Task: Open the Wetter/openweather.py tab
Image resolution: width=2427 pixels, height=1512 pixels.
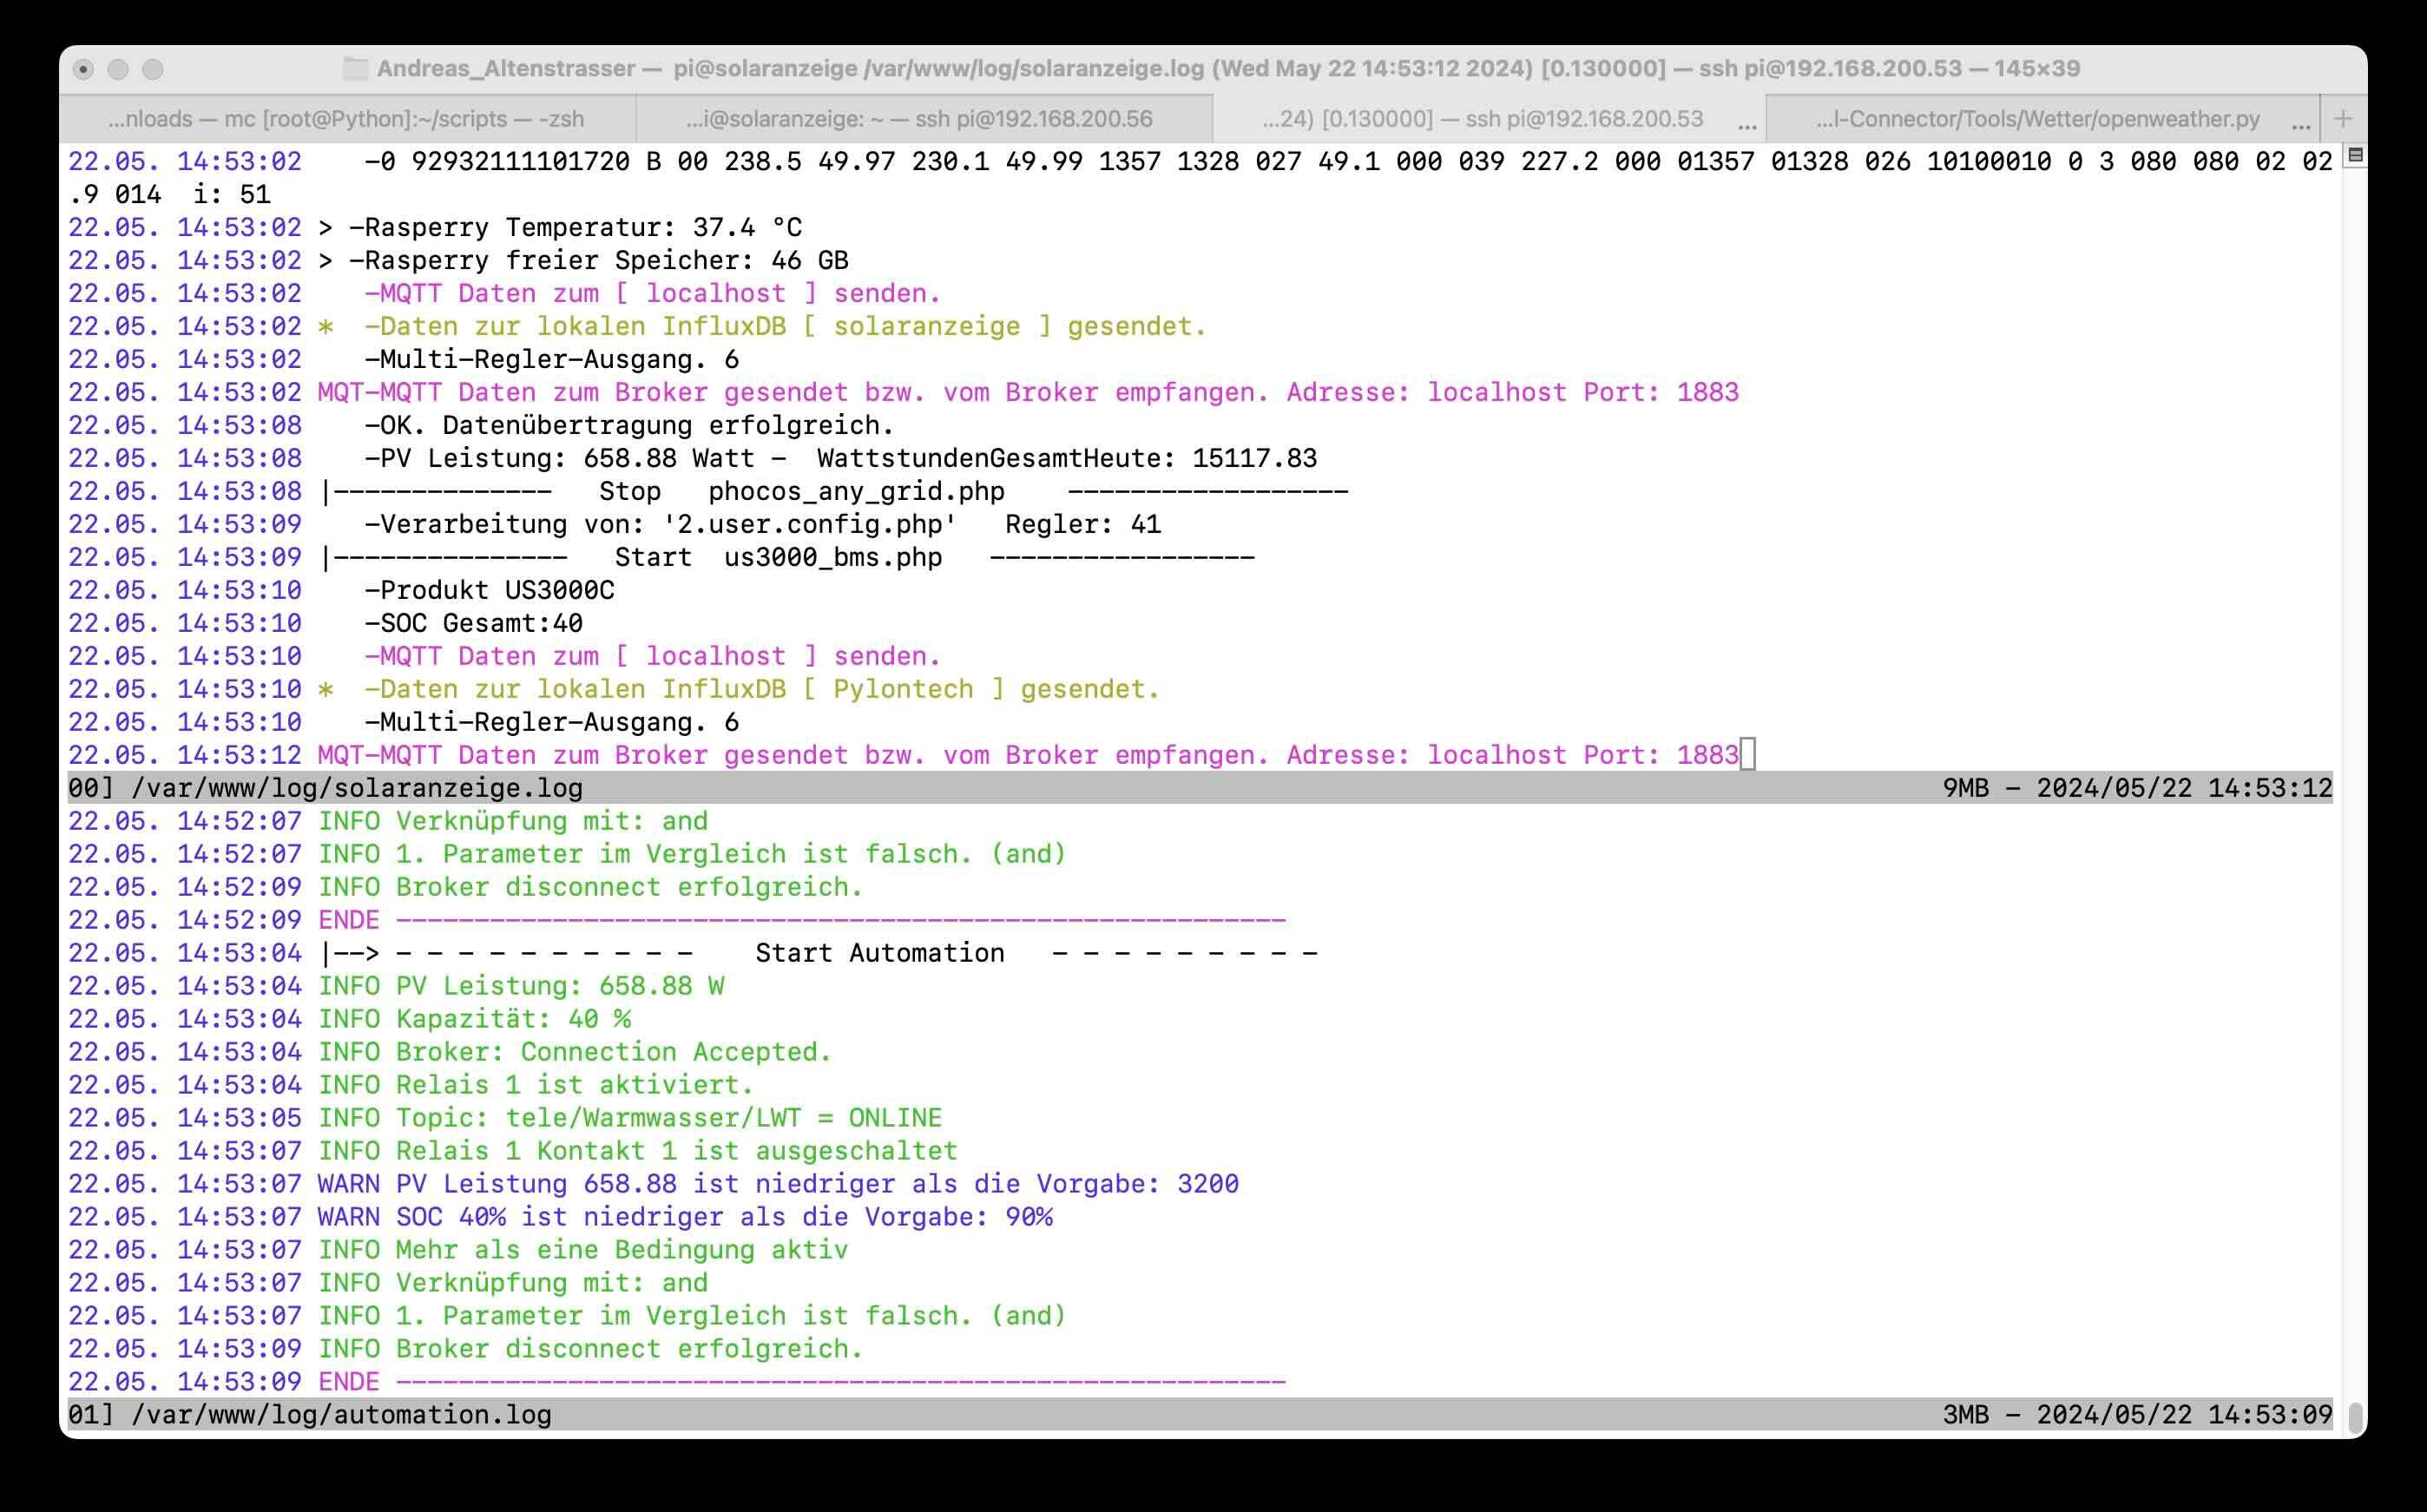Action: 2038,119
